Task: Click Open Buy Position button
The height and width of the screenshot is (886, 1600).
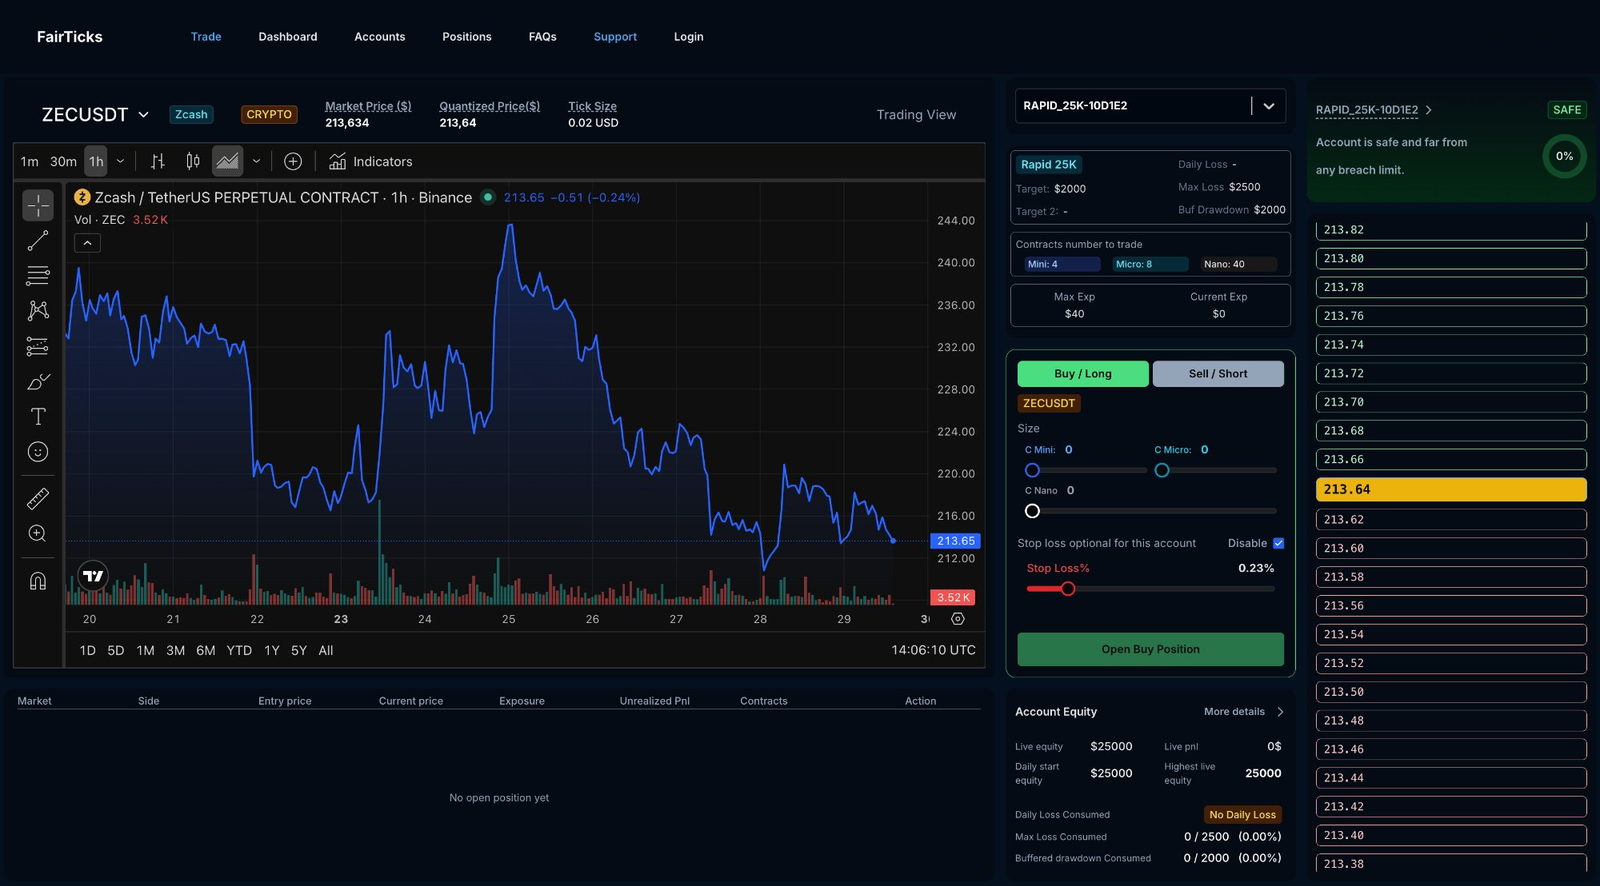Action: coord(1151,649)
